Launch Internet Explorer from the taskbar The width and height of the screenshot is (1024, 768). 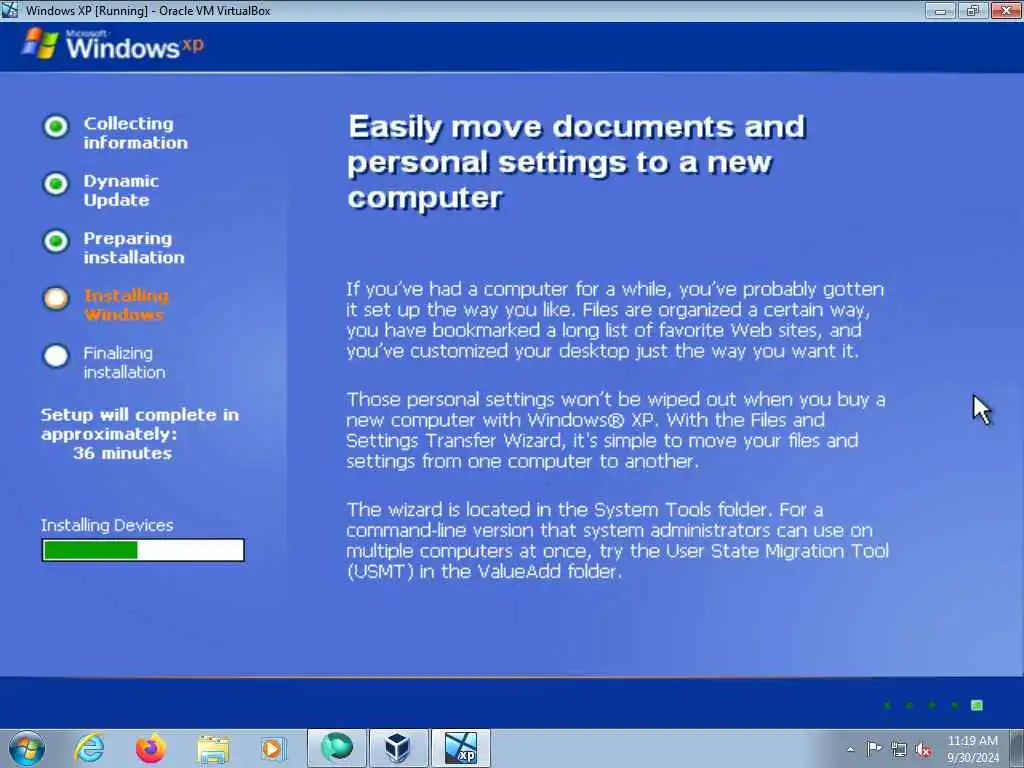click(x=89, y=748)
